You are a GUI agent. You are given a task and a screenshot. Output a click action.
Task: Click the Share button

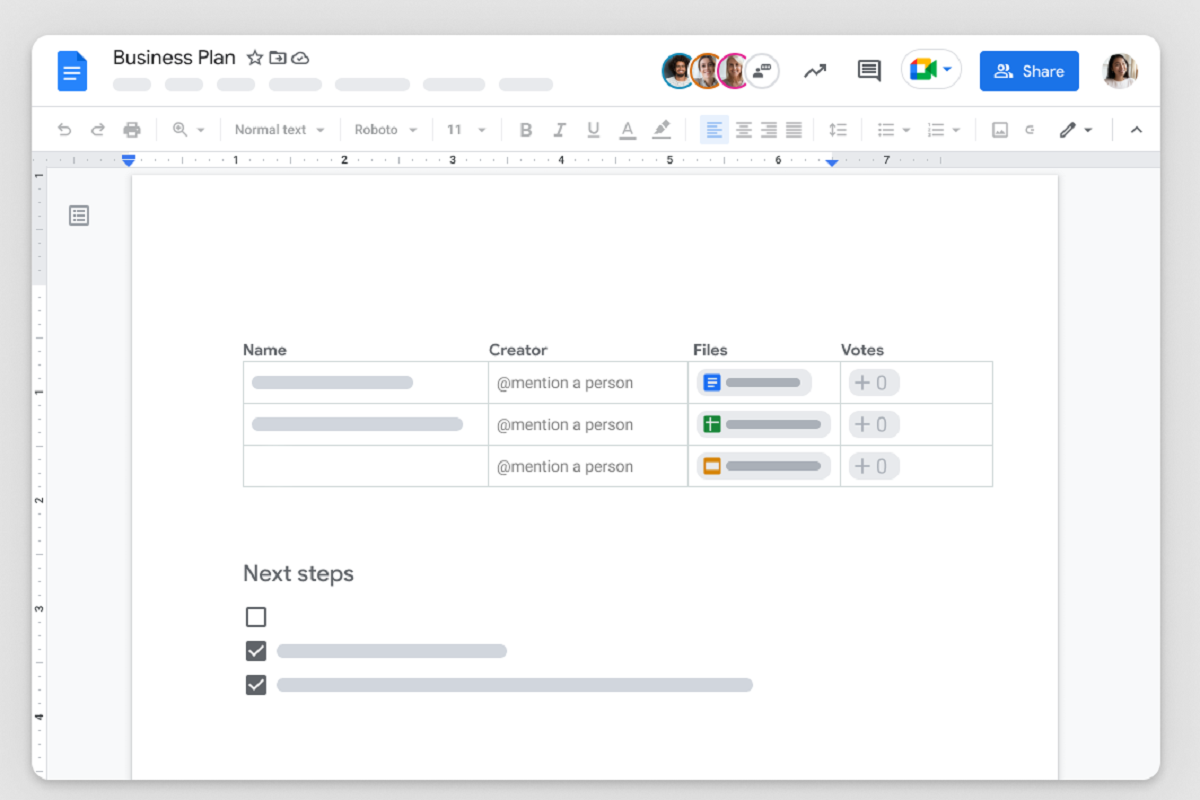1029,71
